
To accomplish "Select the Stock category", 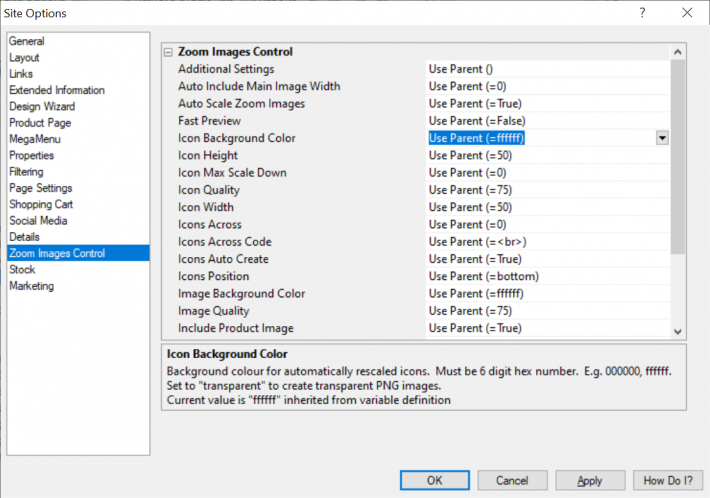I will 22,269.
